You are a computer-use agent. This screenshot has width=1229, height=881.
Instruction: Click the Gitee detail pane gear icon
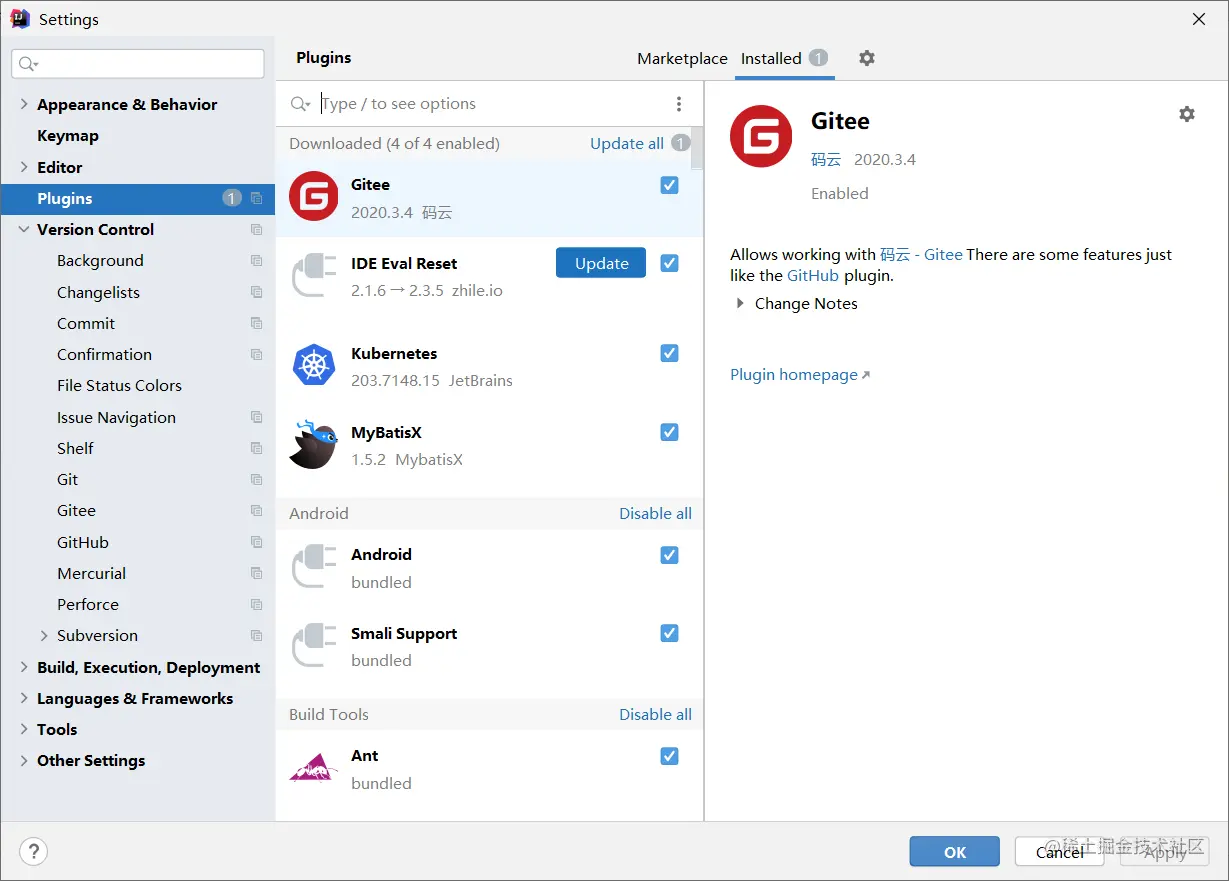pos(1187,114)
